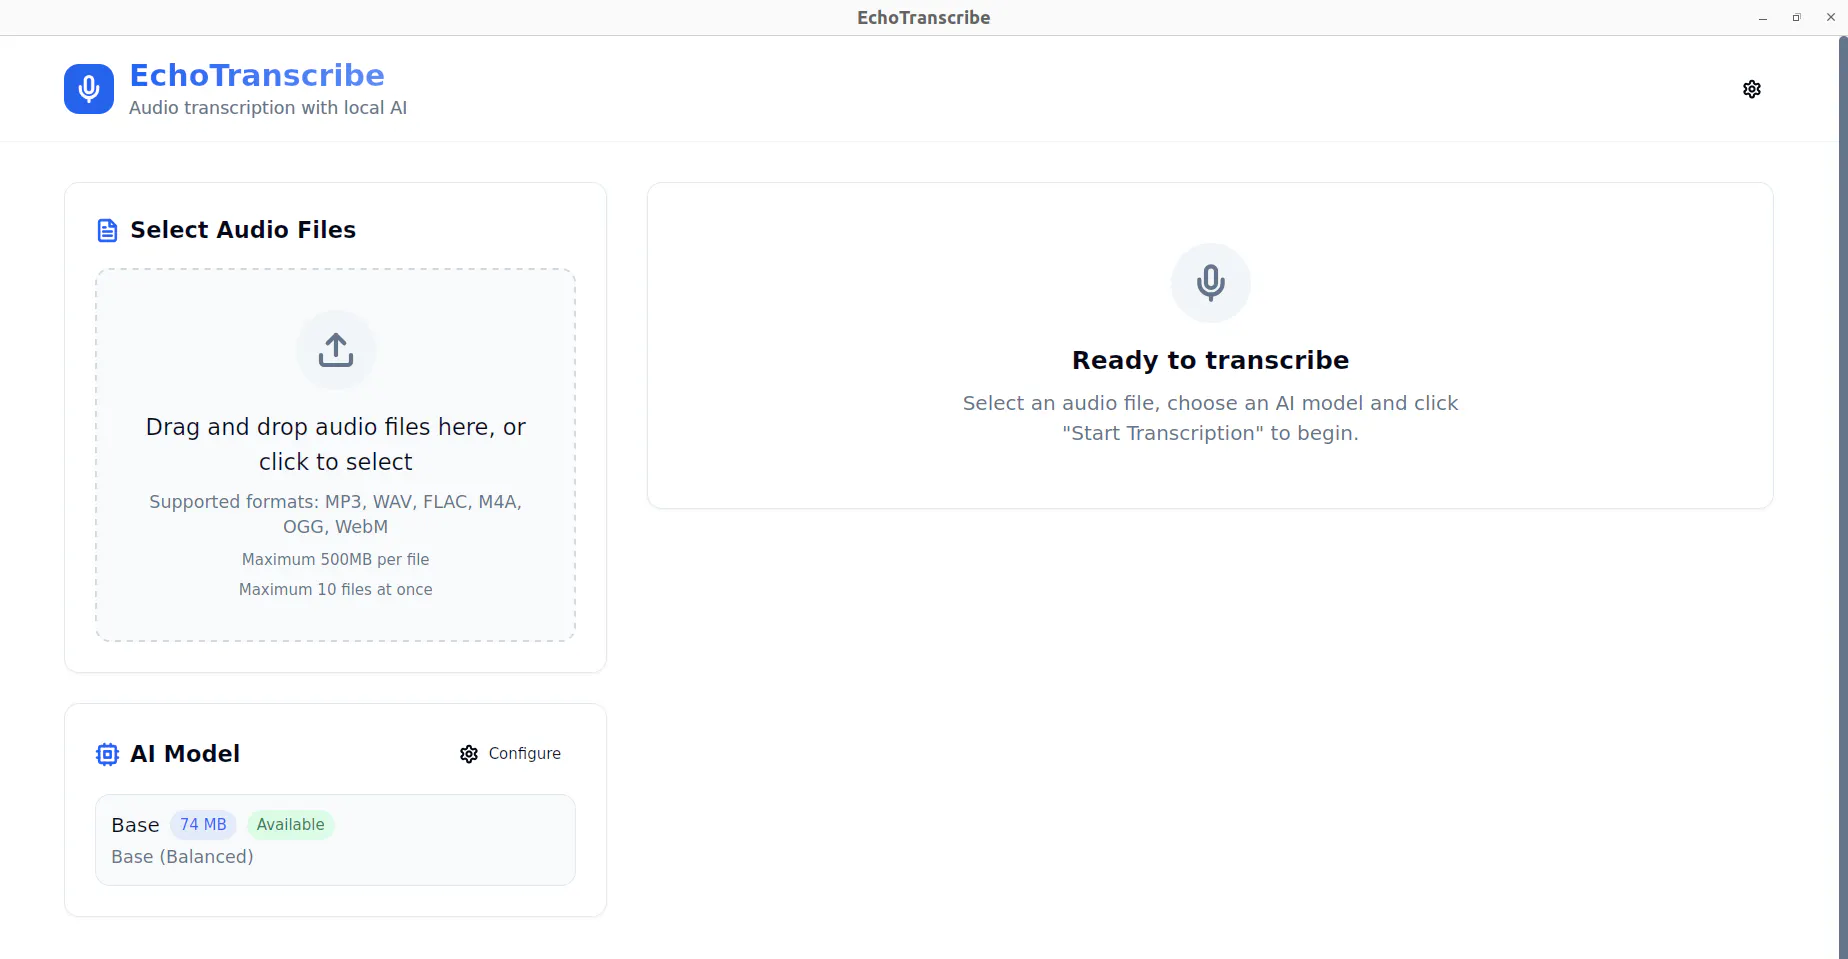Select the Base (Balanced) model card
The image size is (1848, 959).
coord(335,840)
